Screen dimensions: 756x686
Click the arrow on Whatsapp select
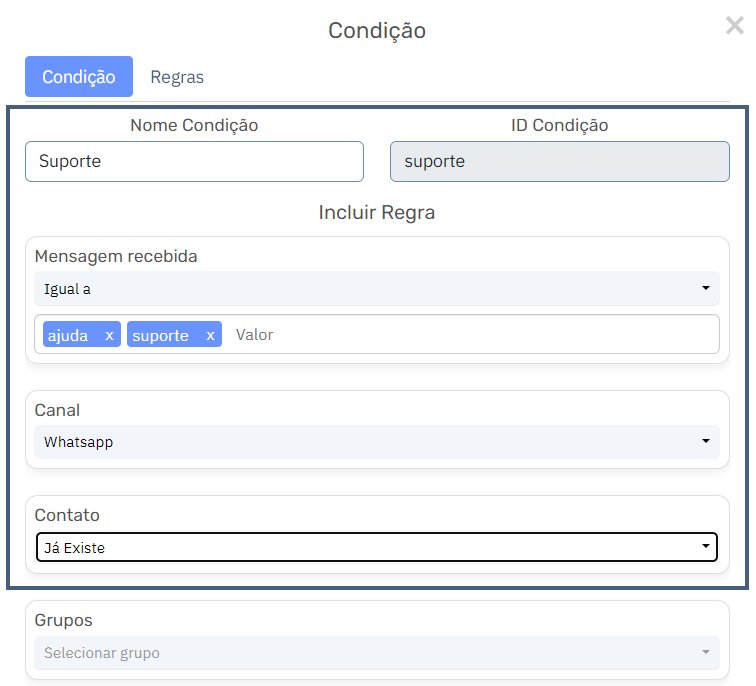click(x=706, y=441)
